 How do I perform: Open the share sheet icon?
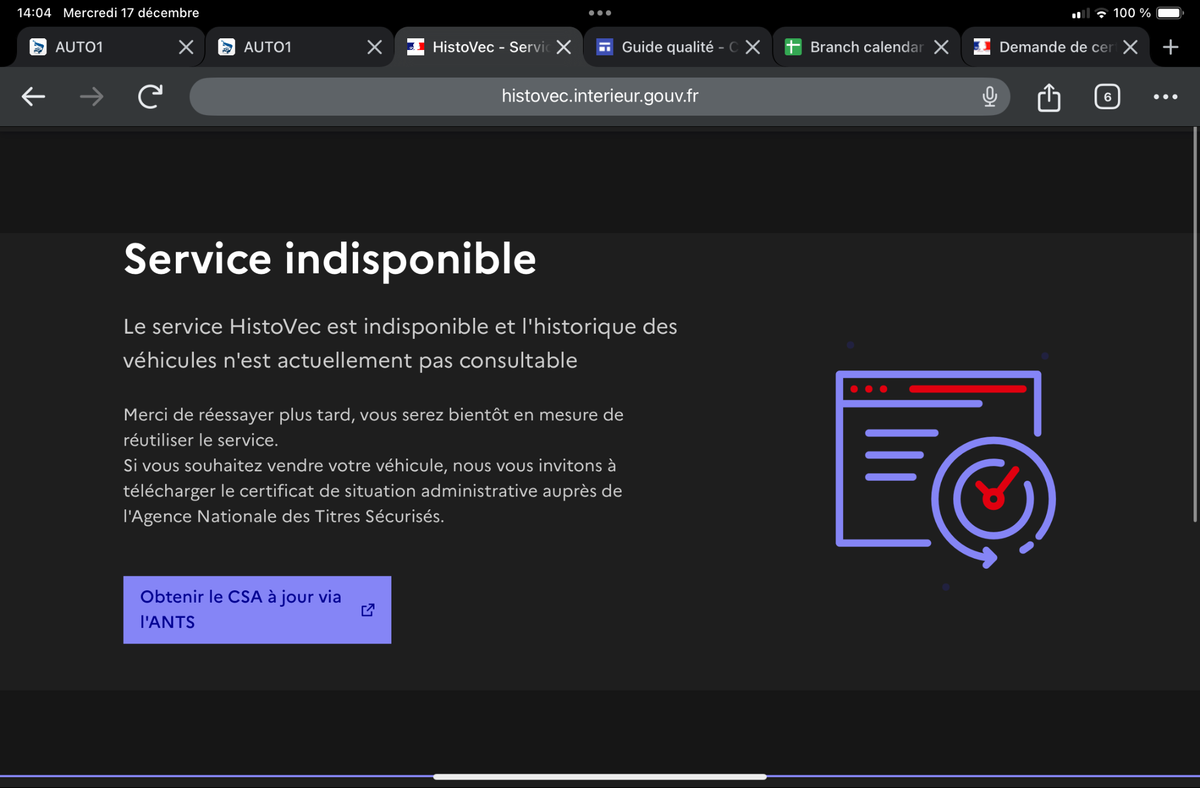click(1048, 97)
